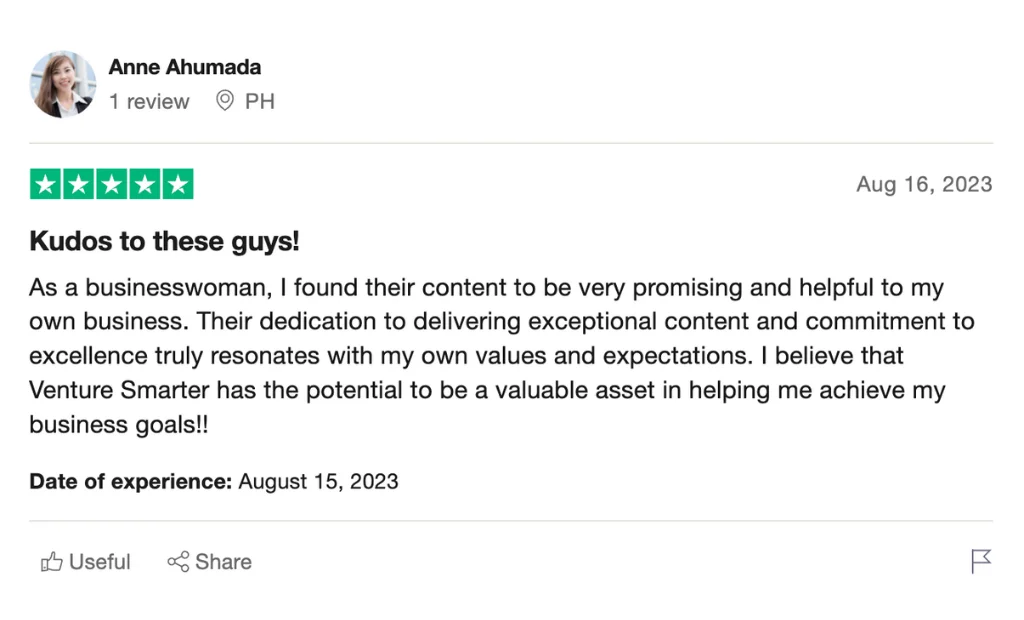Click the Aug 16, 2023 review date
1024x620 pixels.
pos(923,184)
